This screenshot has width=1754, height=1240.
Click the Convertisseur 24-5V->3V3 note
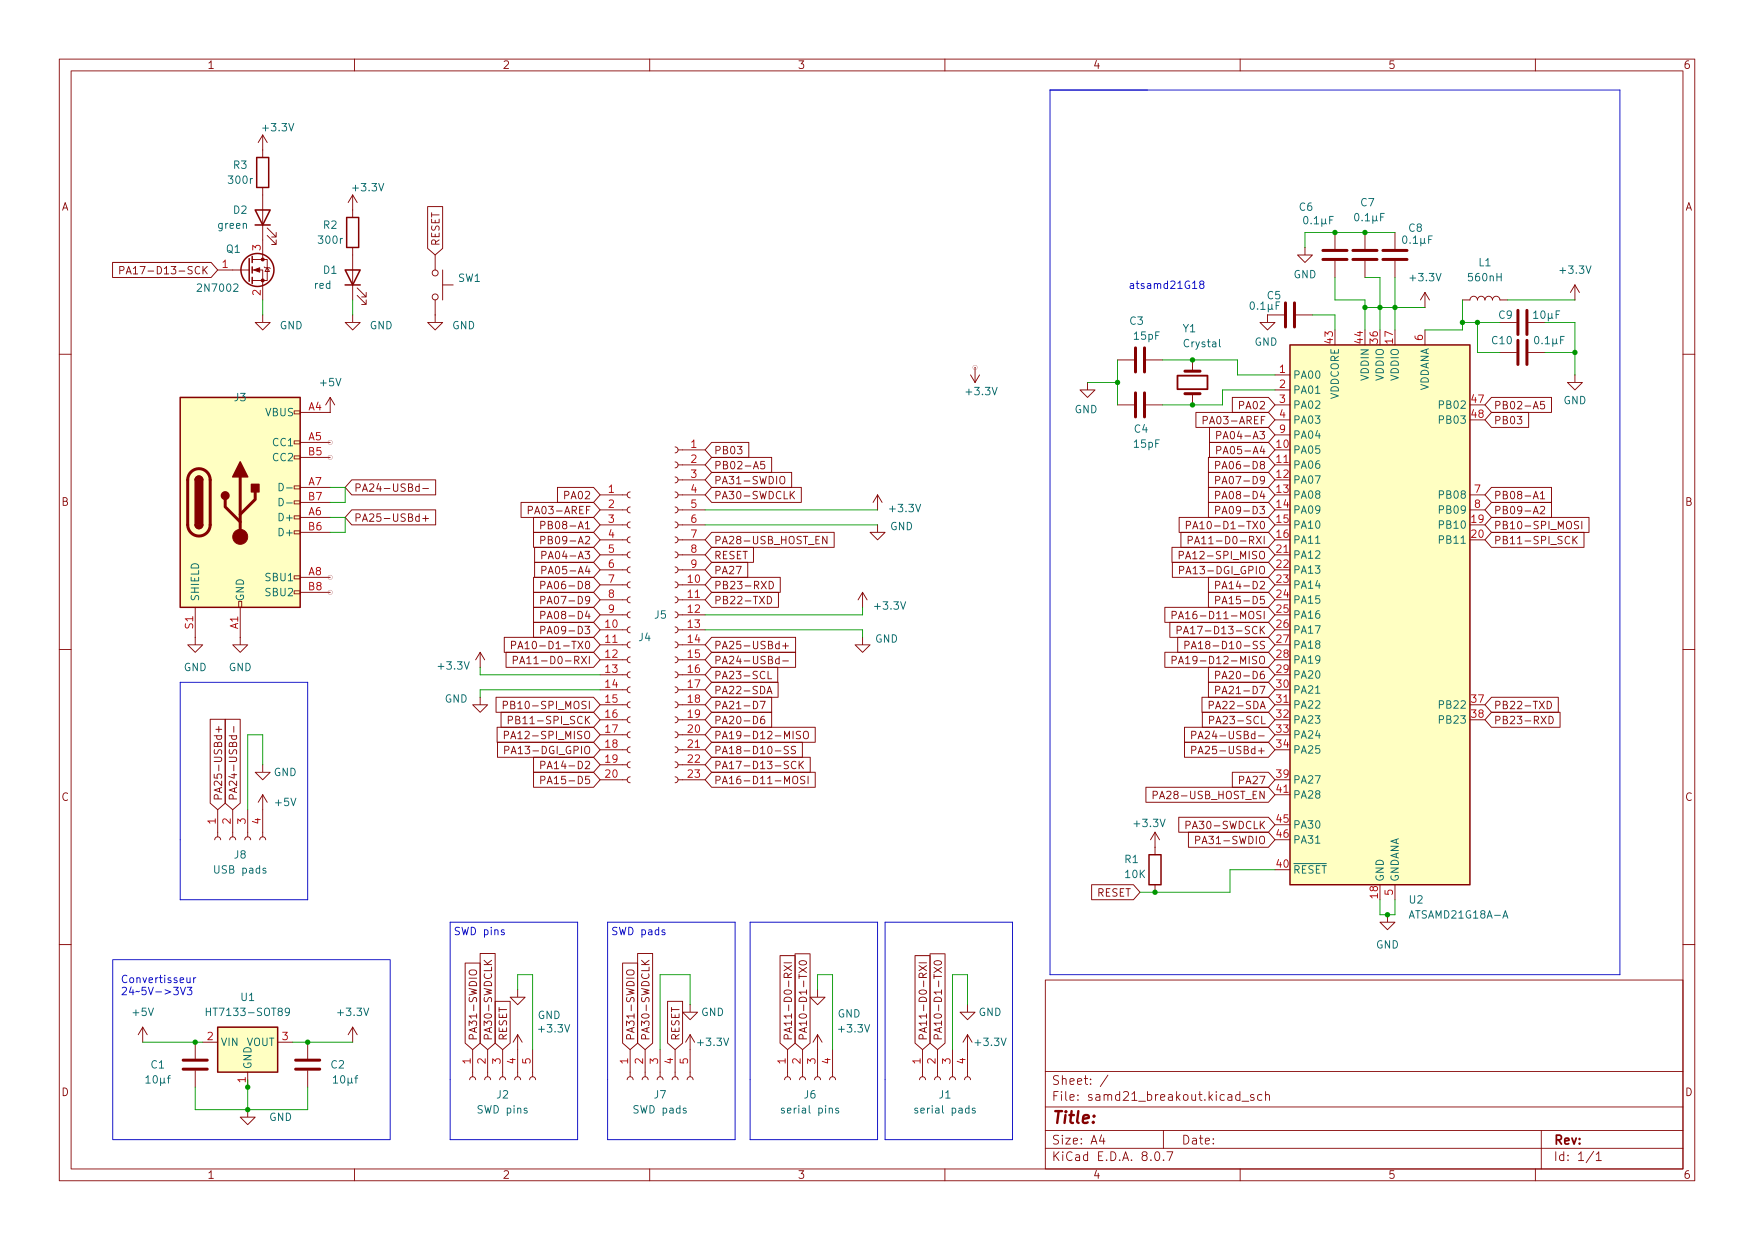click(x=158, y=985)
